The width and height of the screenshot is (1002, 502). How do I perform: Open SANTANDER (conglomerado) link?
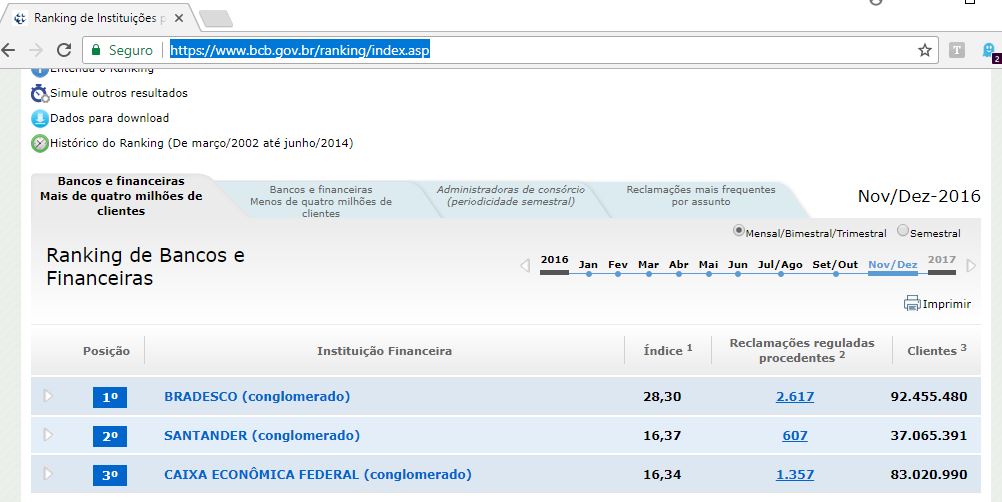pyautogui.click(x=262, y=436)
